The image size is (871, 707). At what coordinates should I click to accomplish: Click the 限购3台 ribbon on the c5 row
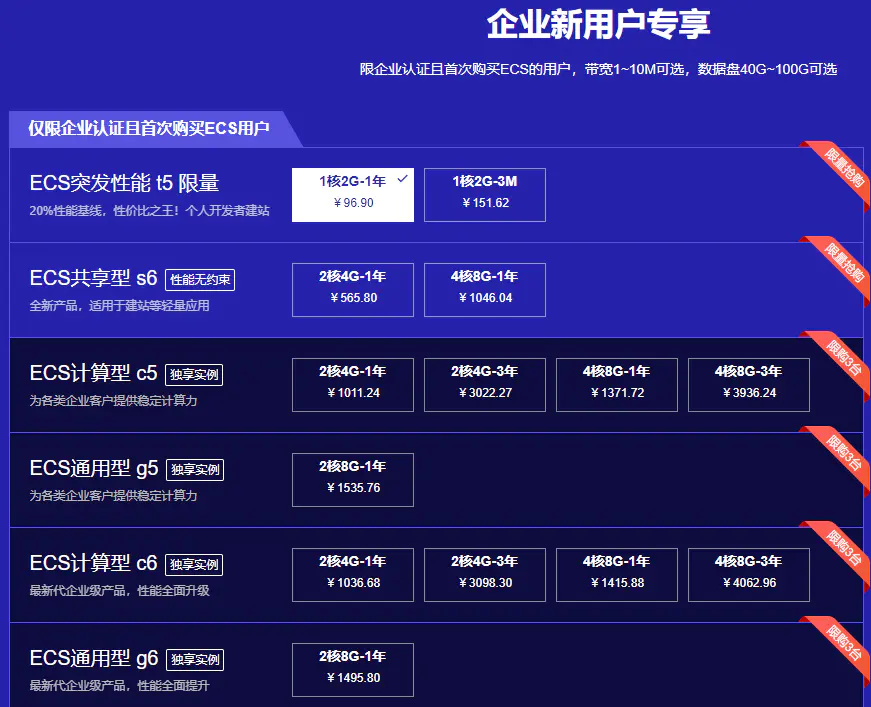pyautogui.click(x=842, y=359)
